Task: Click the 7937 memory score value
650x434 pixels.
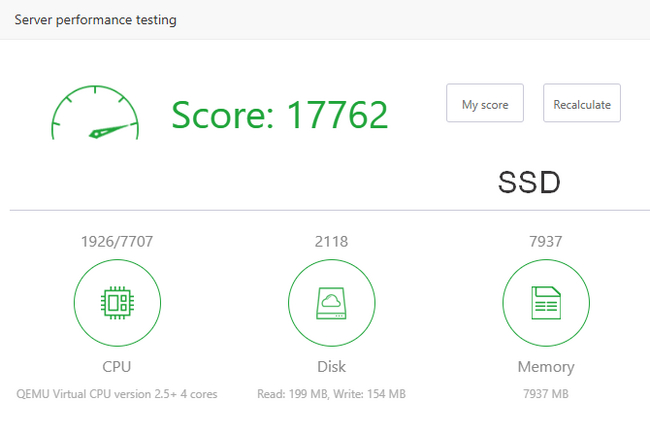Action: [x=545, y=241]
